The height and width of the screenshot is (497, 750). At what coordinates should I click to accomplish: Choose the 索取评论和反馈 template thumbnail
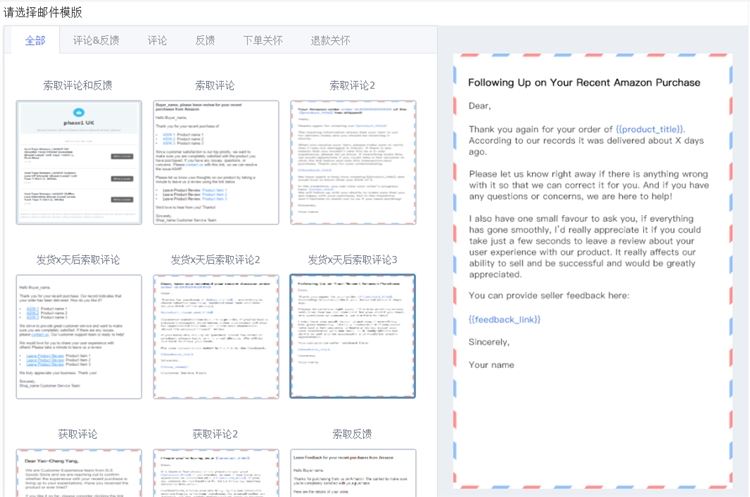pyautogui.click(x=79, y=162)
